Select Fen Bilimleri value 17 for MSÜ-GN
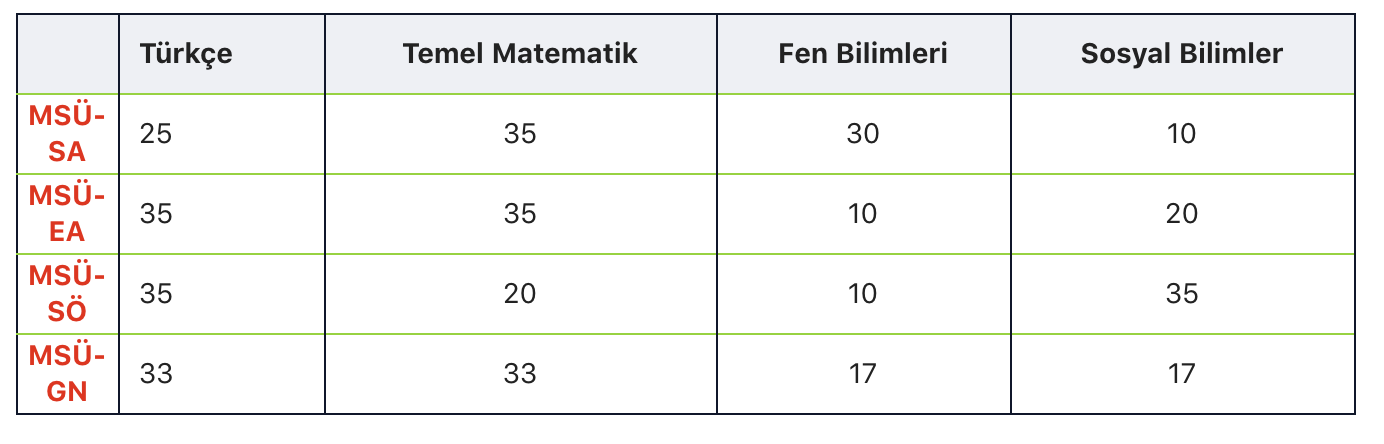 [863, 374]
